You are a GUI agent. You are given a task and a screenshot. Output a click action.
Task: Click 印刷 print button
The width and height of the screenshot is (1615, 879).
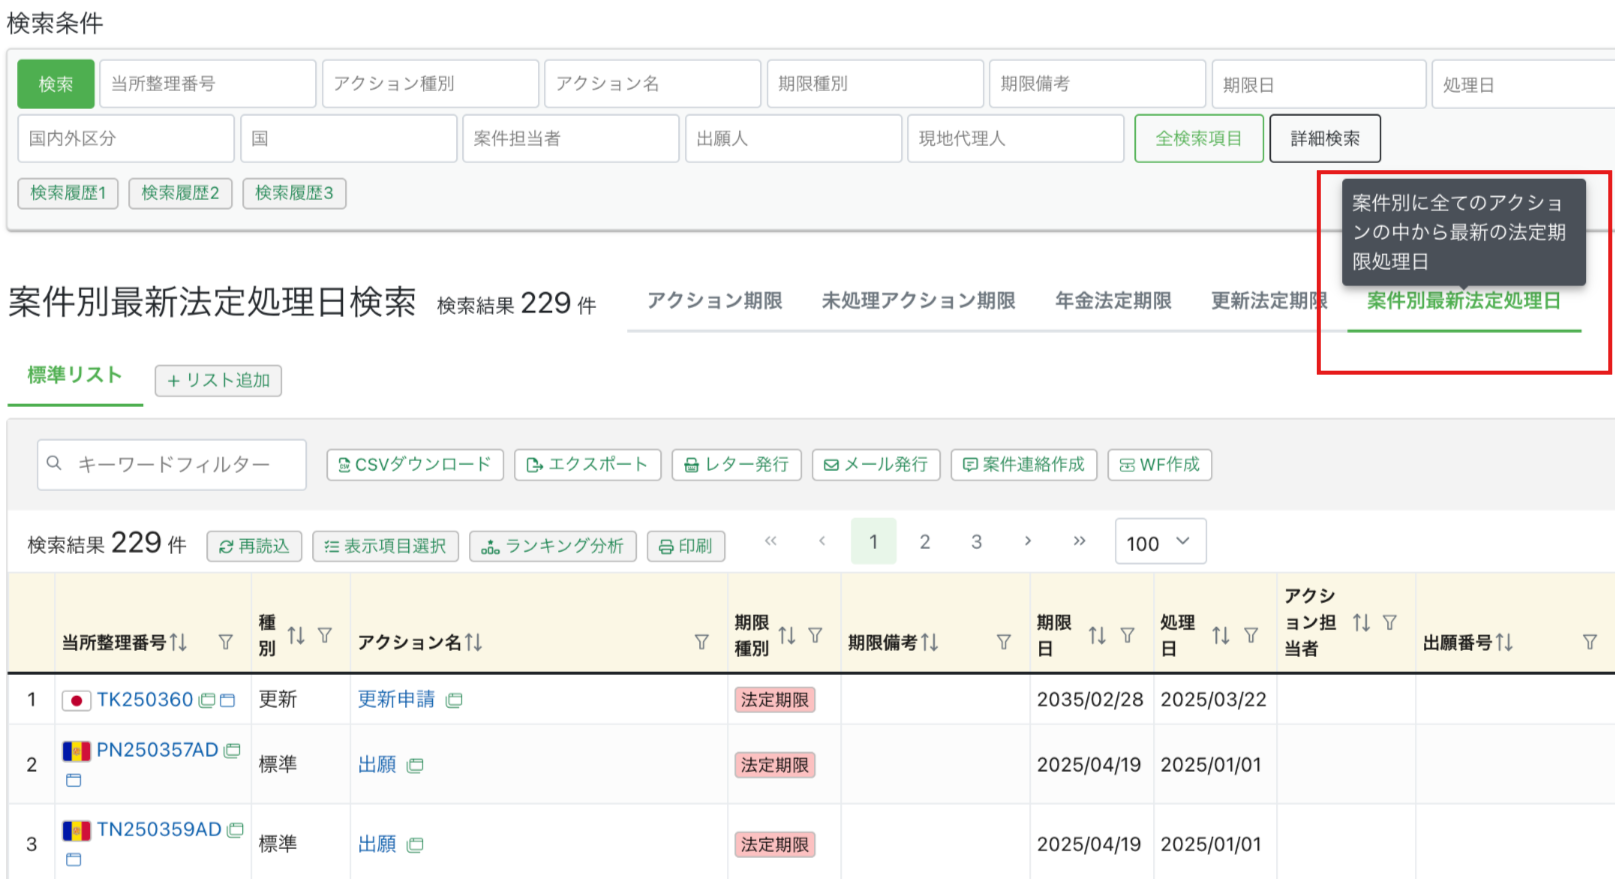(x=686, y=546)
